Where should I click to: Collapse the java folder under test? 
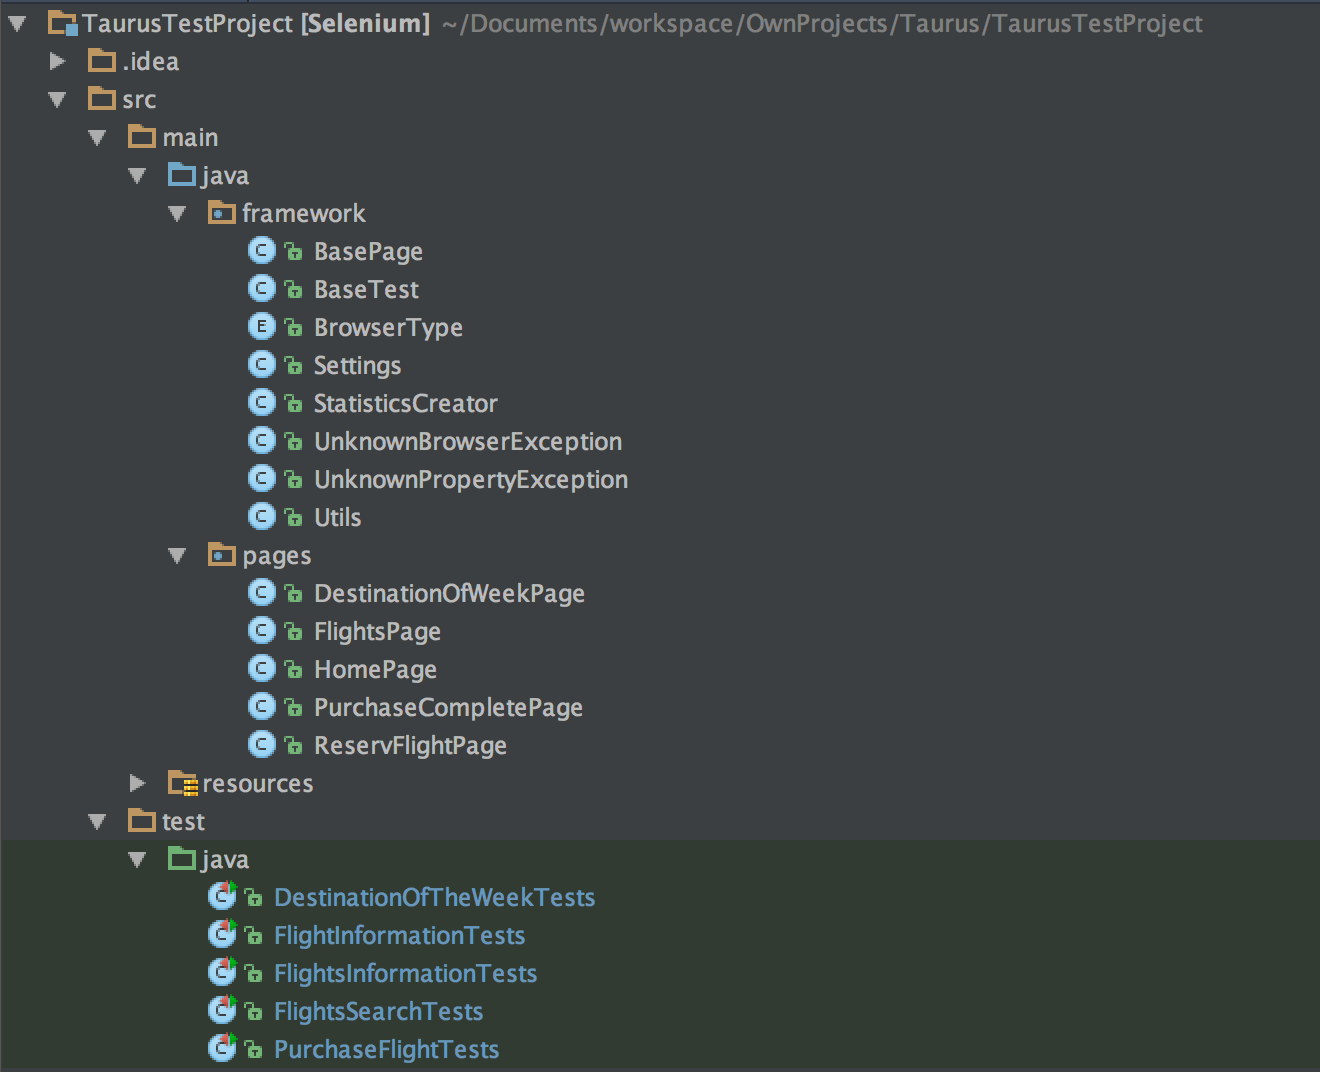137,859
